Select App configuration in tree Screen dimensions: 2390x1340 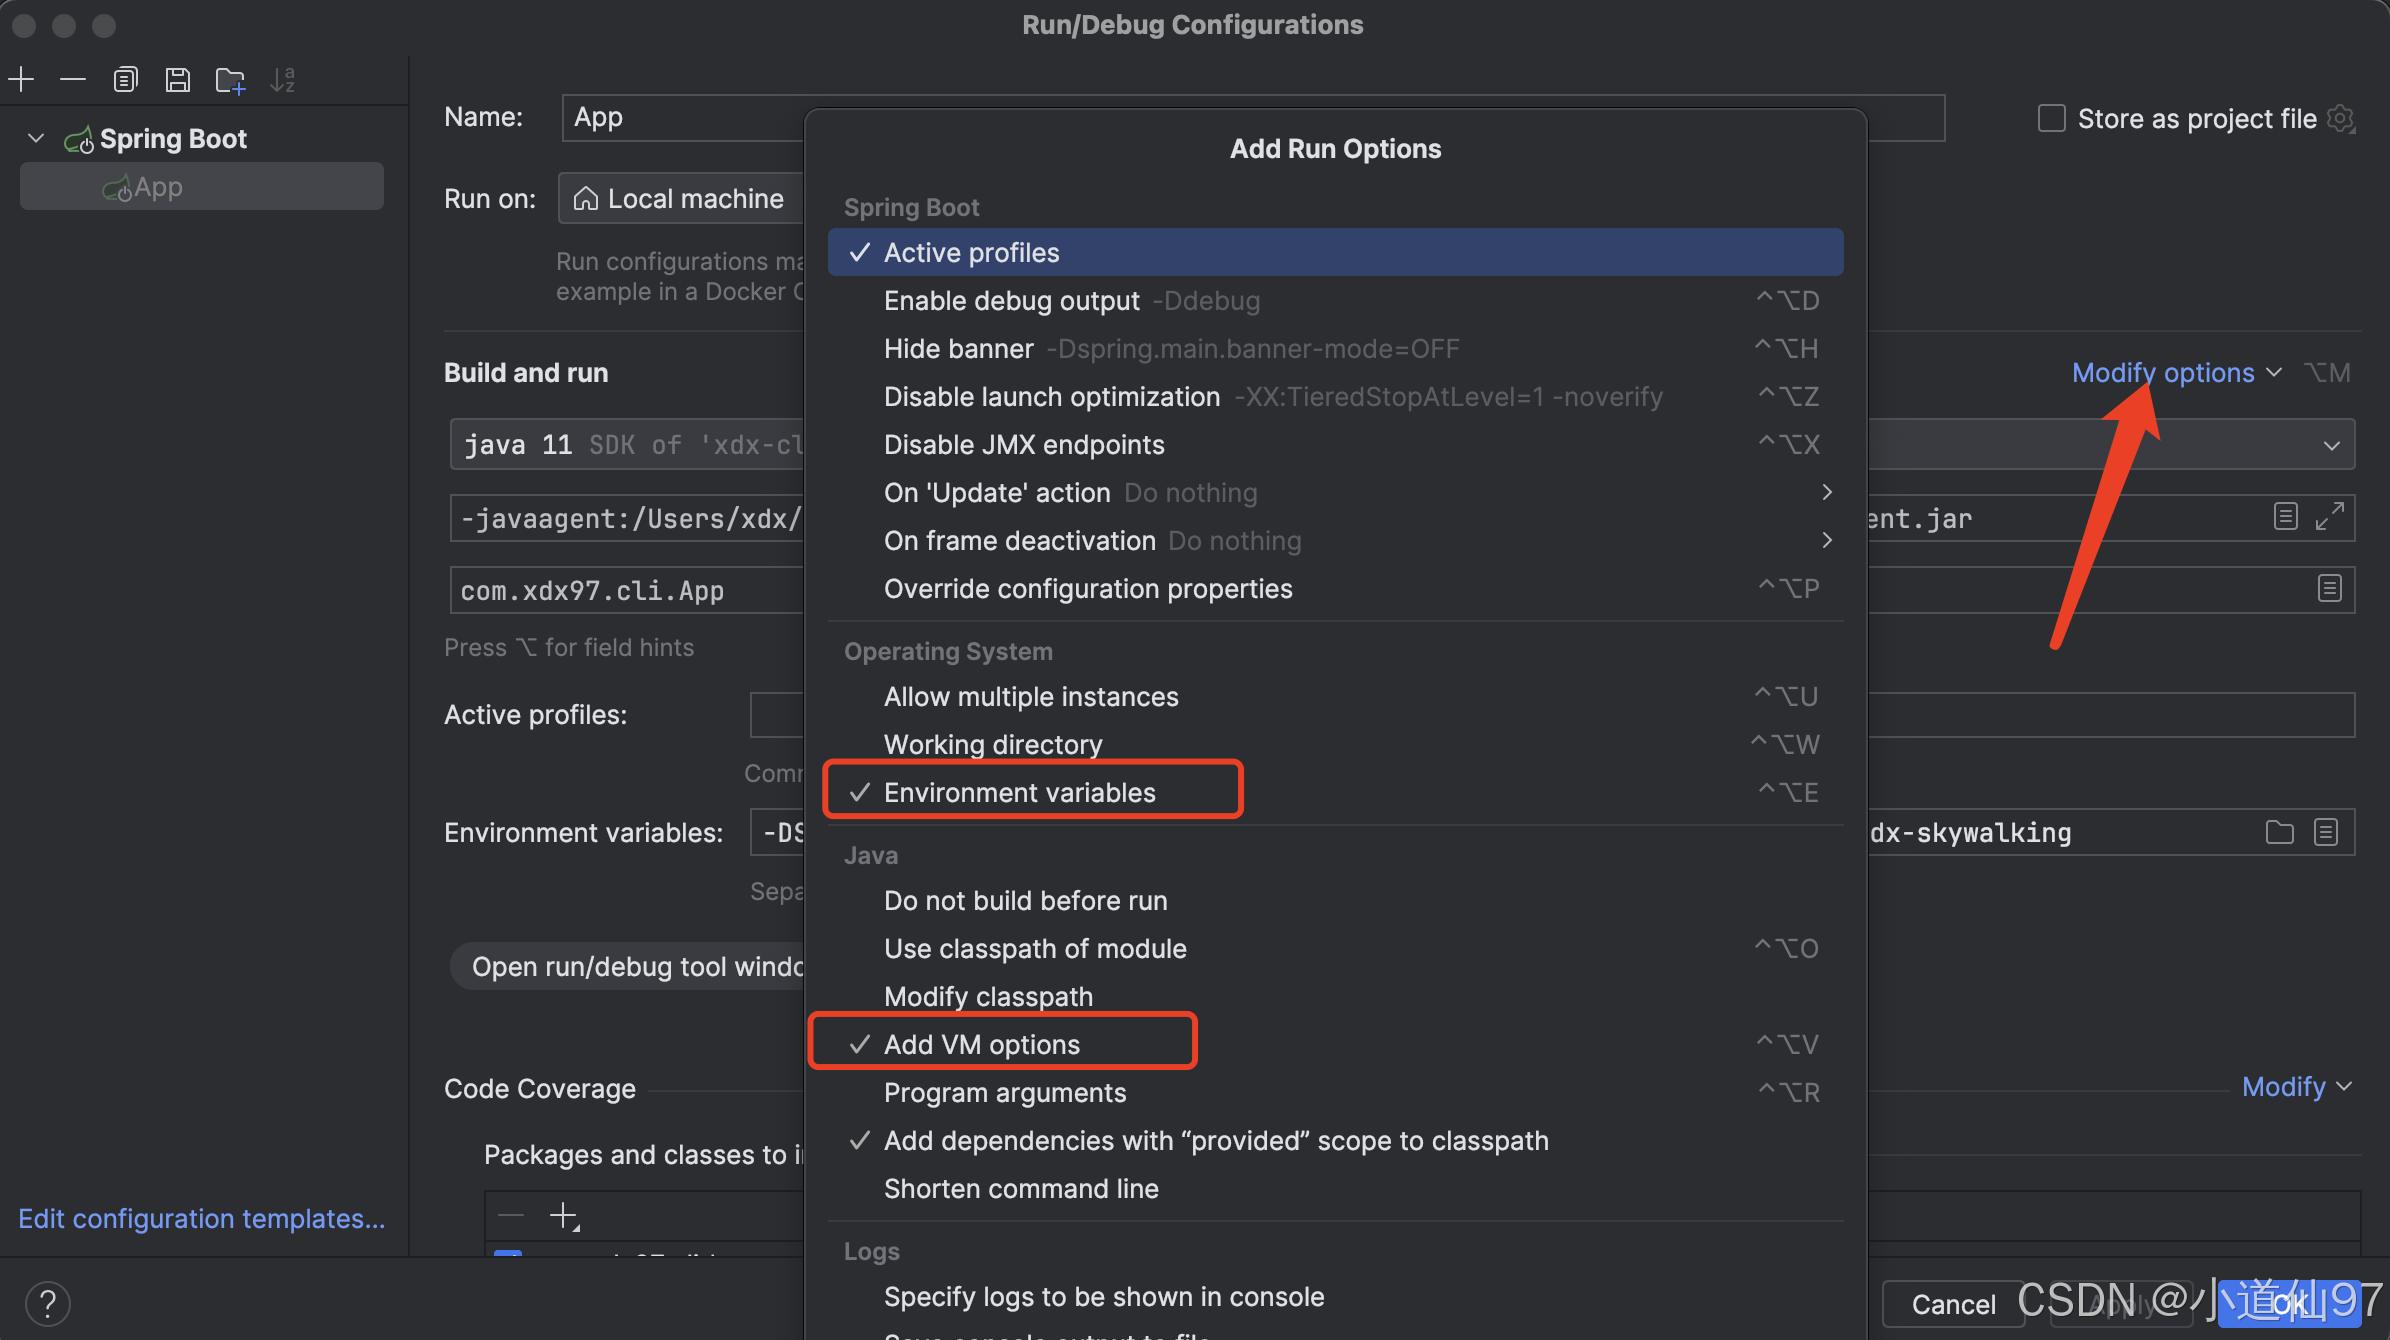click(202, 186)
